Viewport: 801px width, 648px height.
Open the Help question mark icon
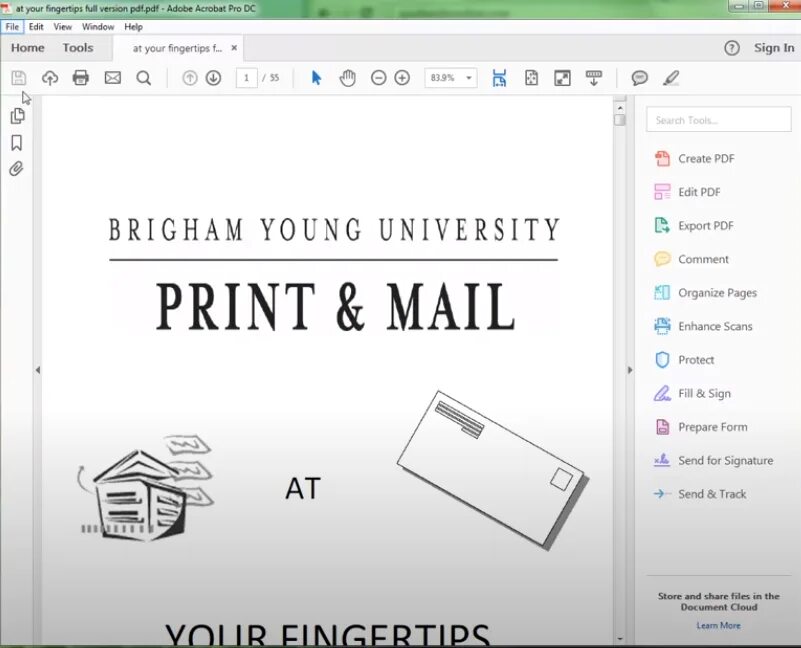(732, 48)
